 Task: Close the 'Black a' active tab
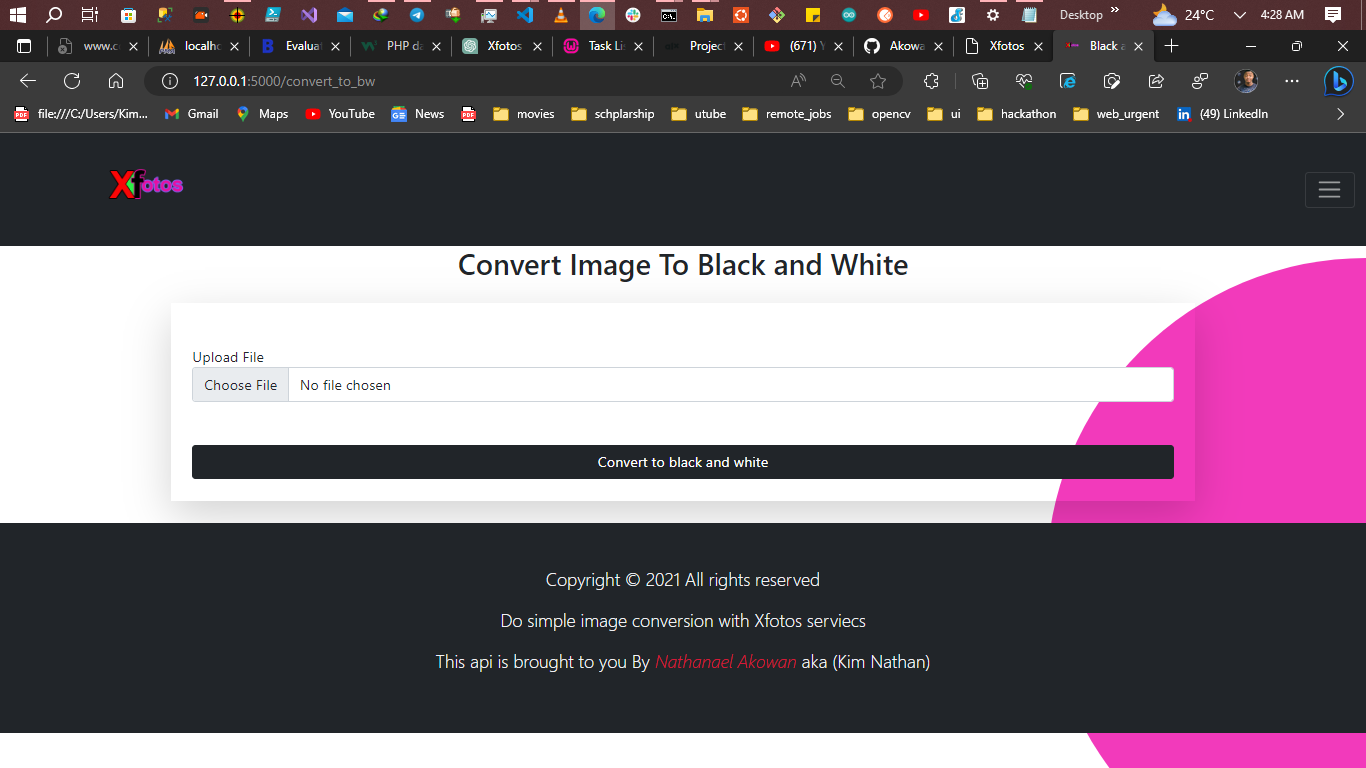tap(1138, 46)
